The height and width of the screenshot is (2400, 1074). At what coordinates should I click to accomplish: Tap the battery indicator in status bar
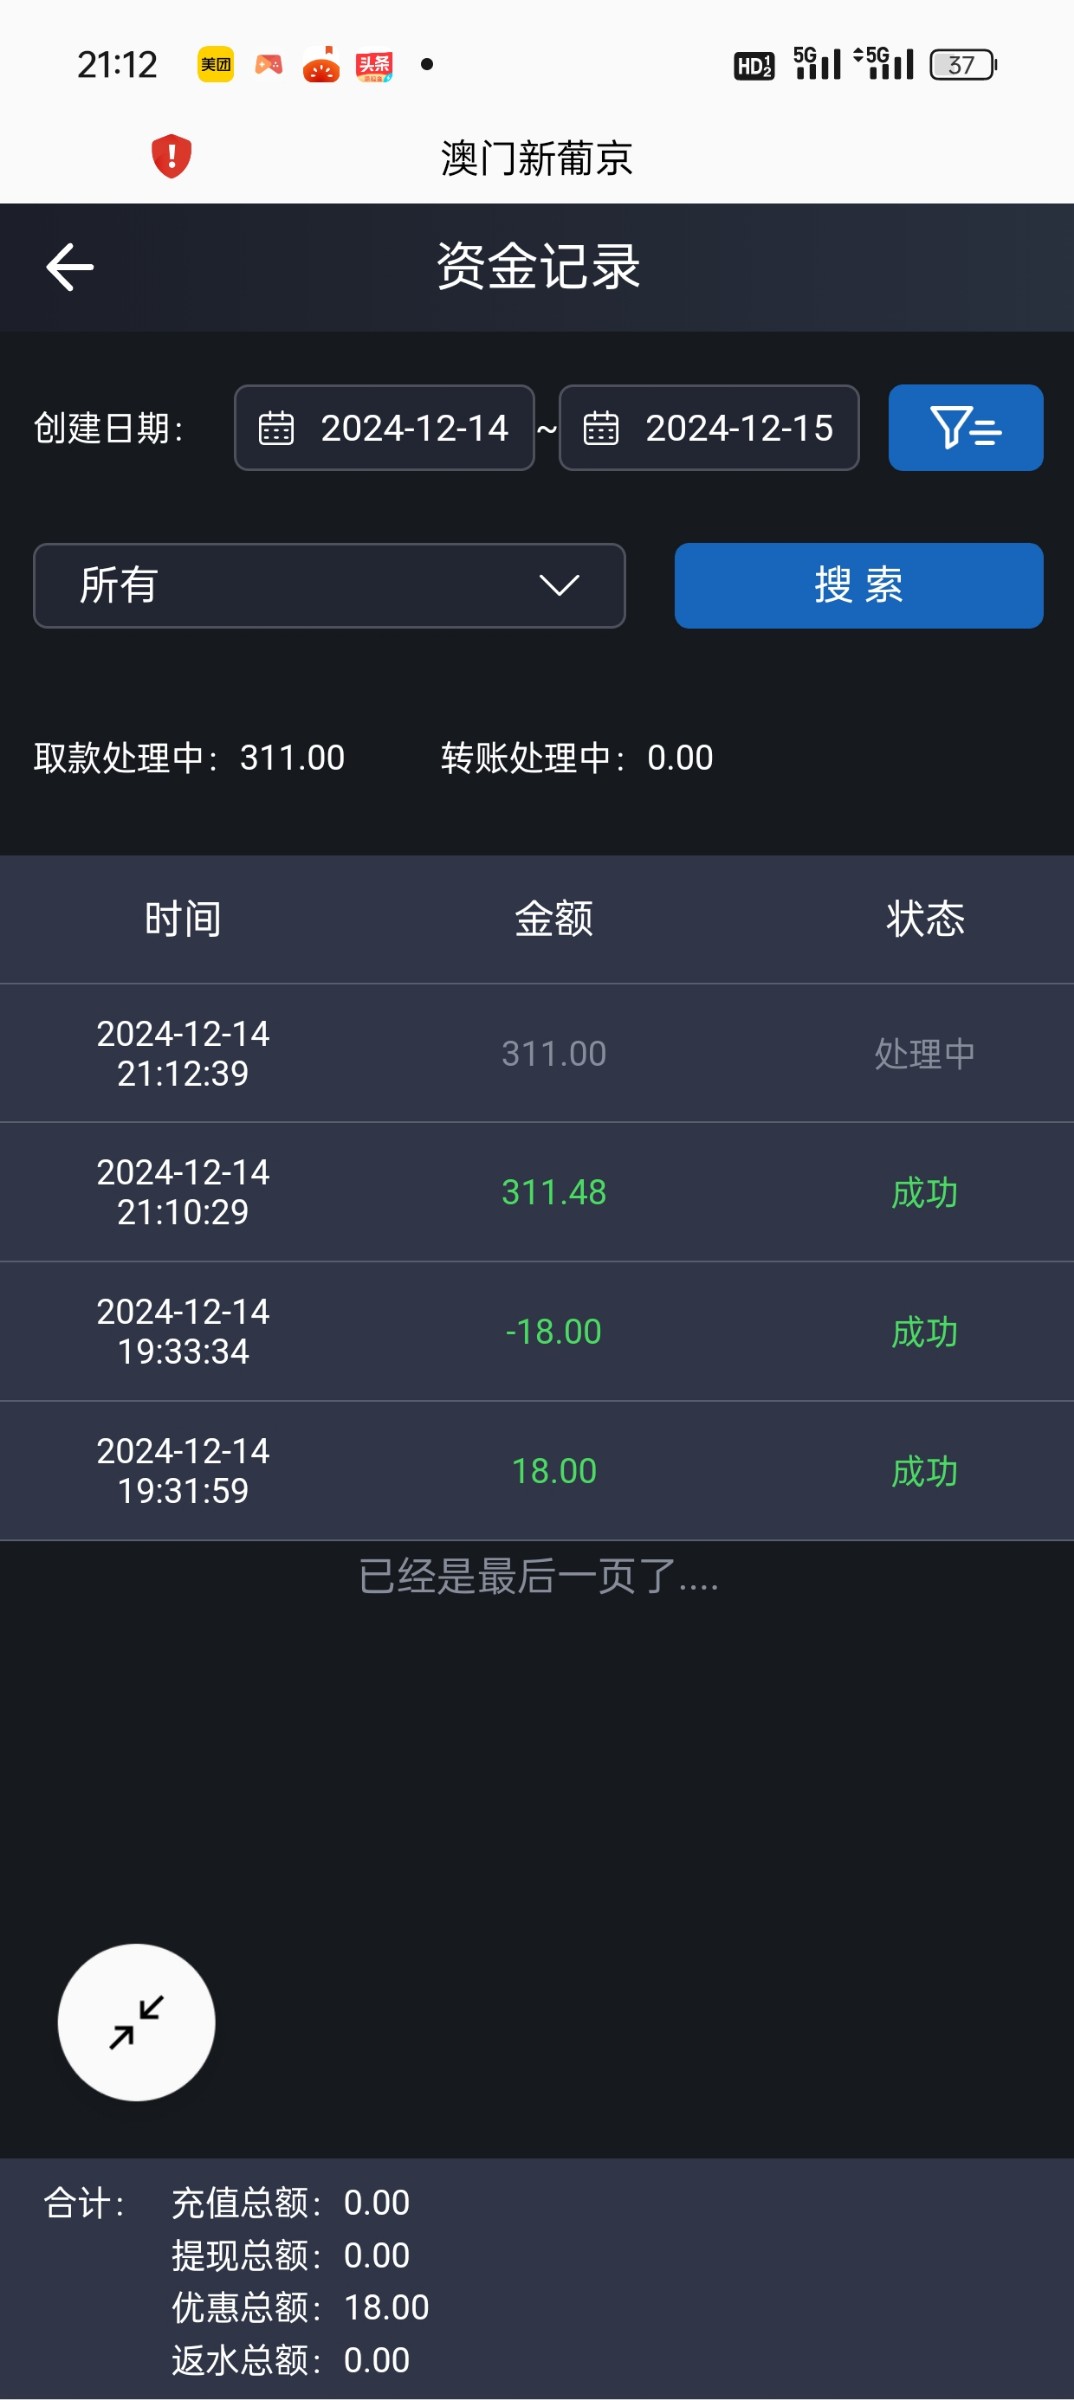click(963, 65)
